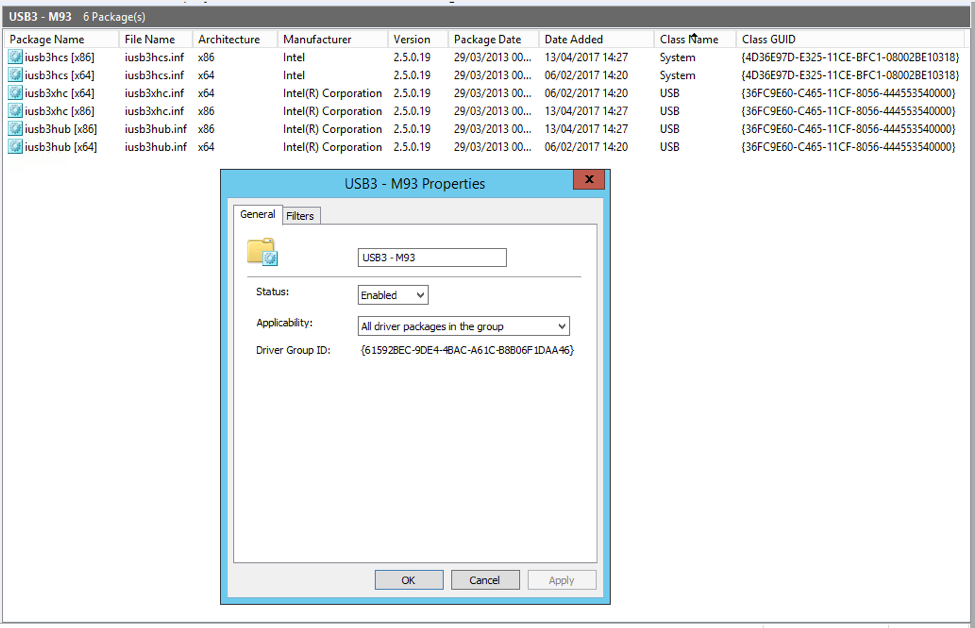Click the iusb3hub [x86] package icon

(15, 129)
